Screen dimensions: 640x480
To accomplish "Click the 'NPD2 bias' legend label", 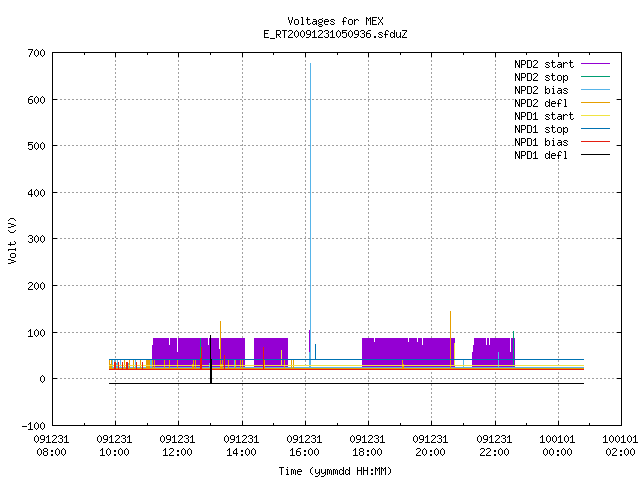I will tap(541, 90).
